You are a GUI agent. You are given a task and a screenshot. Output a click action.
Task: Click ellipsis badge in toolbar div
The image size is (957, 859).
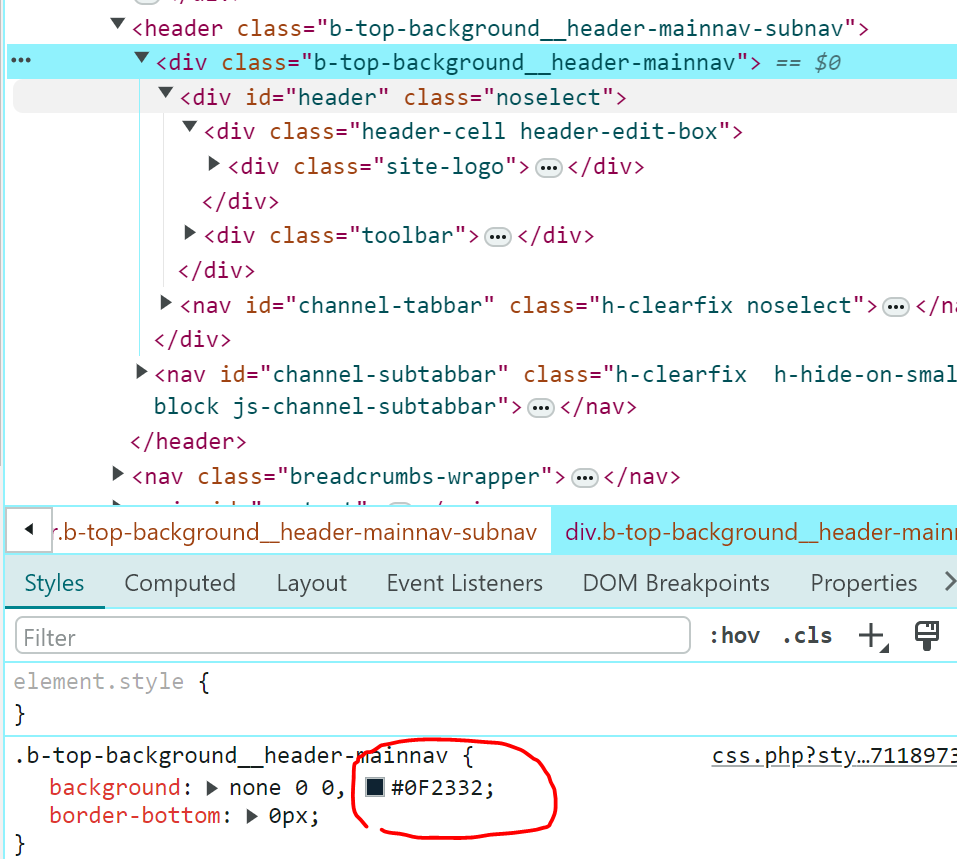(498, 237)
